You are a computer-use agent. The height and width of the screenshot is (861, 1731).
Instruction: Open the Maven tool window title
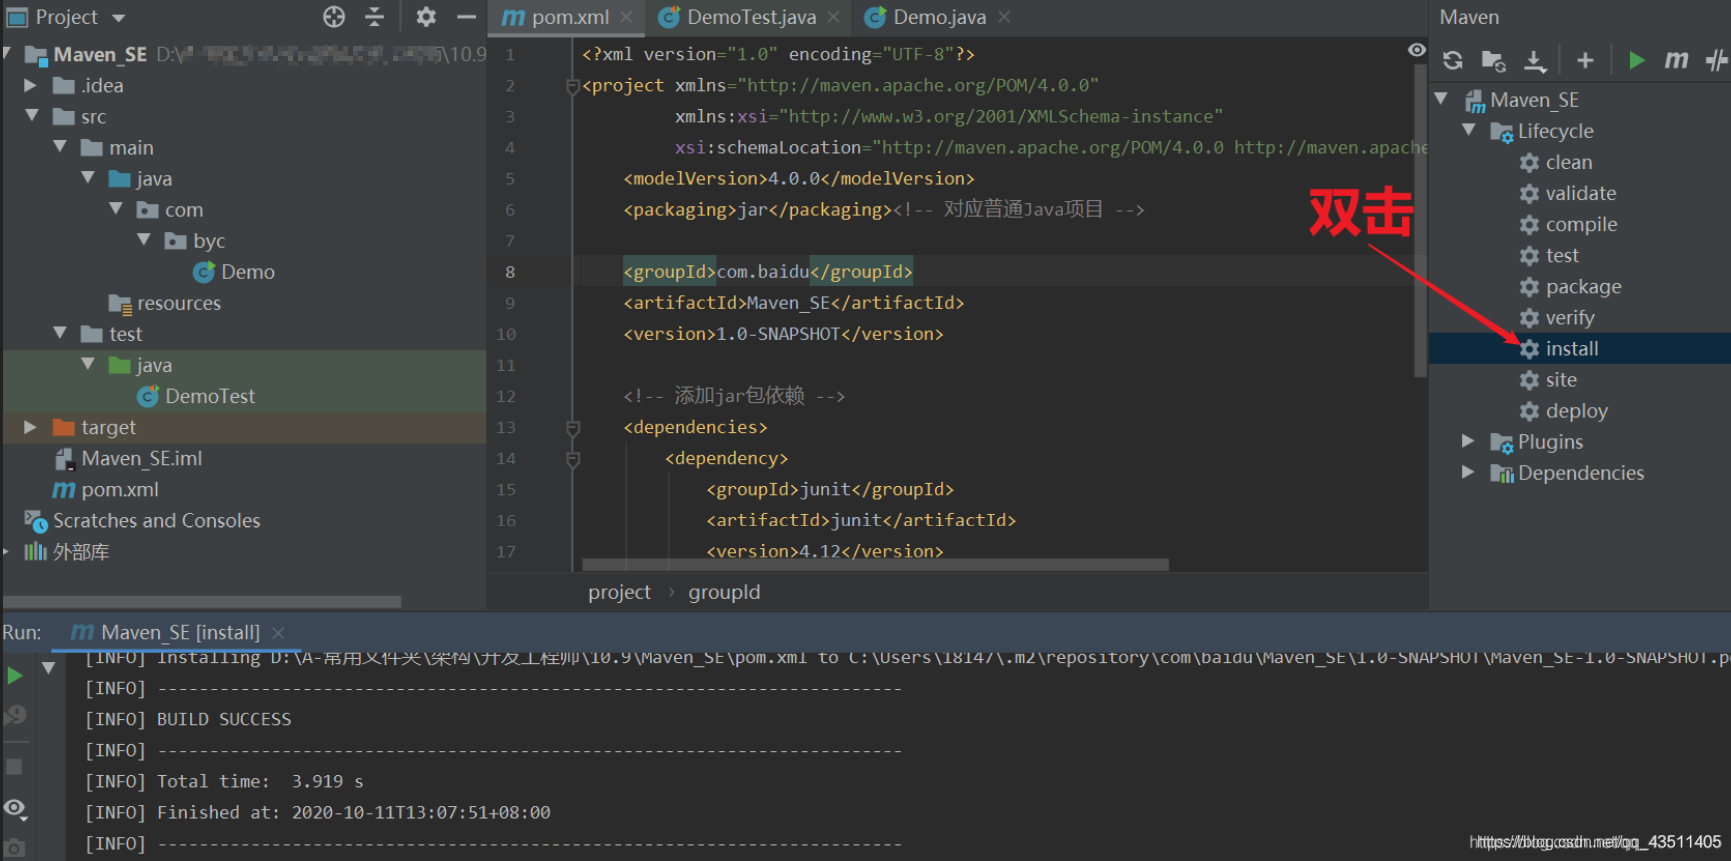tap(1469, 17)
